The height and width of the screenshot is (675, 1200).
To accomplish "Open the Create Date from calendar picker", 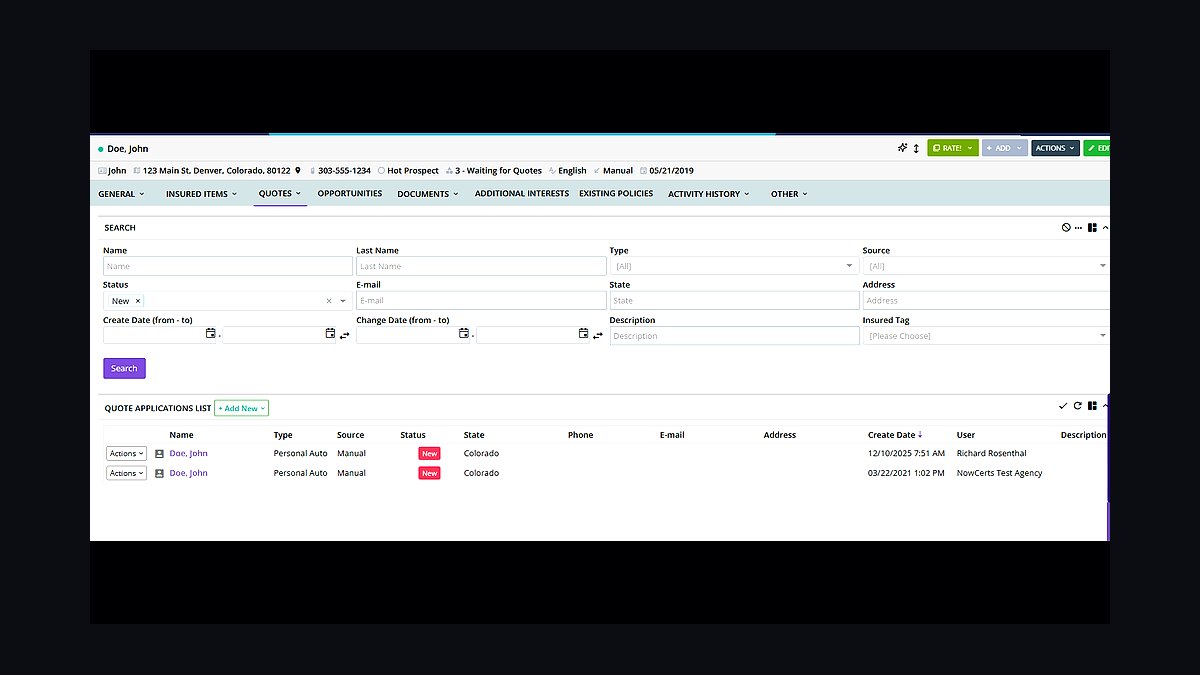I will click(210, 334).
